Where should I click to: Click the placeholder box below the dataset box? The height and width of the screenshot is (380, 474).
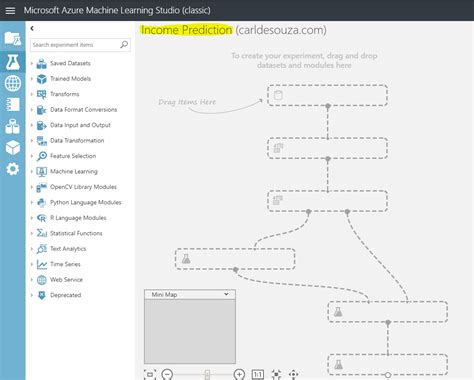point(327,148)
